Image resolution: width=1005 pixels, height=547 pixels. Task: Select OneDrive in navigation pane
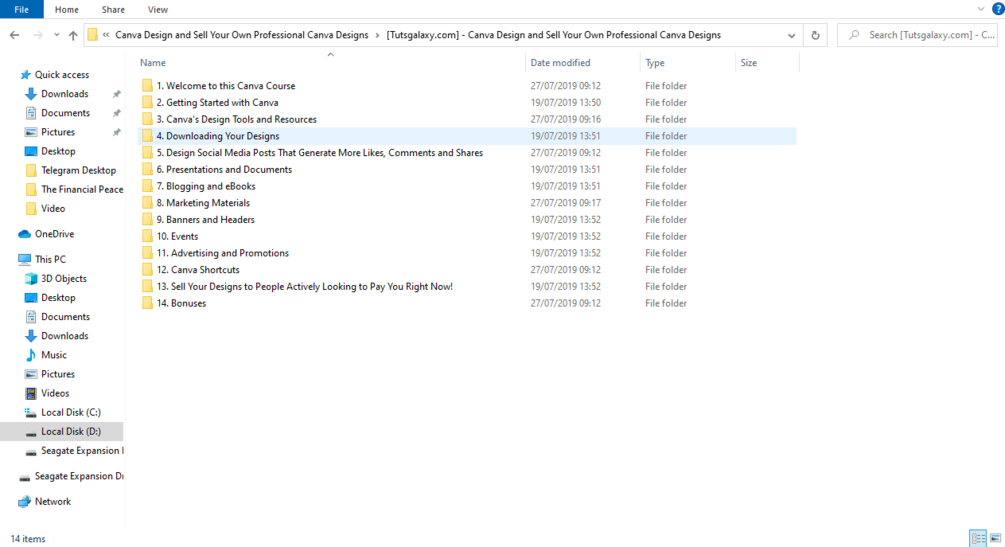[54, 234]
